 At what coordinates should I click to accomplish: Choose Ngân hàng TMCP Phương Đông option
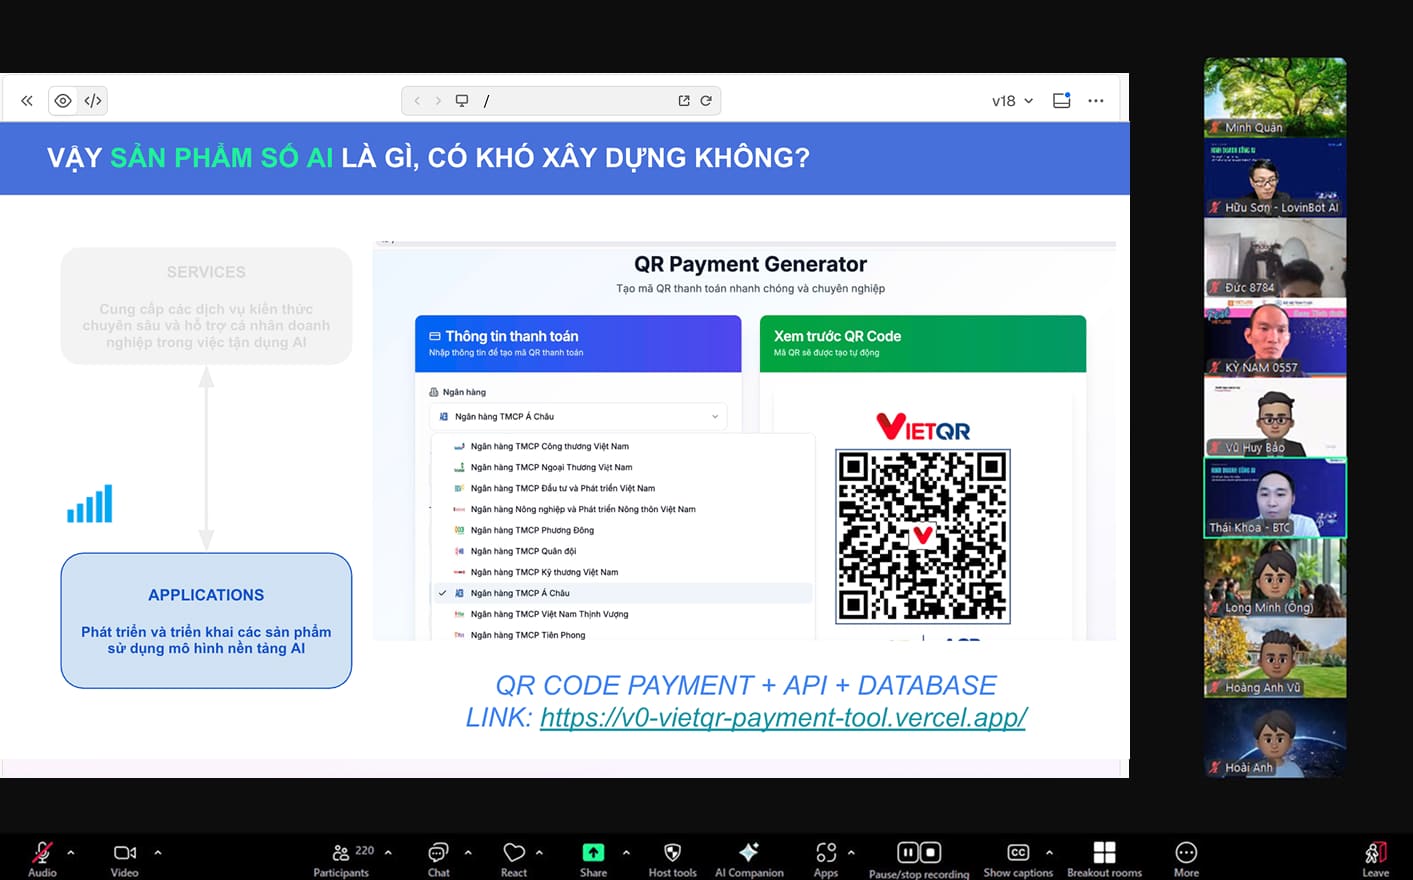[532, 530]
